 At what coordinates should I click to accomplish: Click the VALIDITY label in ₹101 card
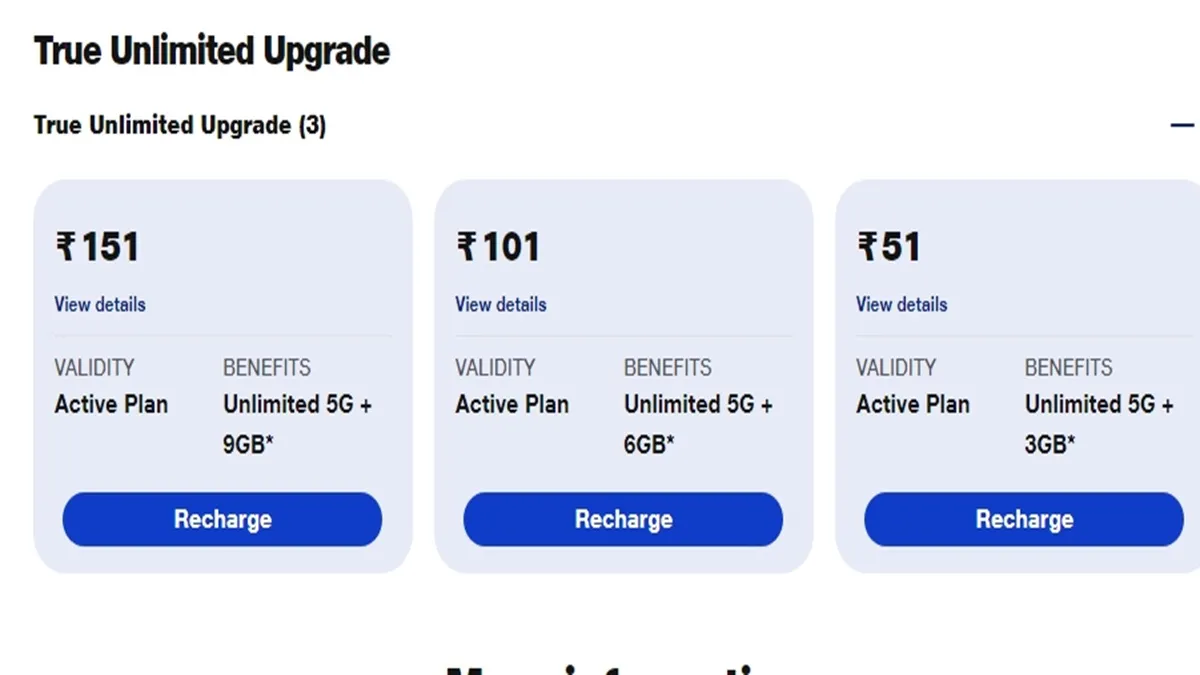[x=495, y=368]
